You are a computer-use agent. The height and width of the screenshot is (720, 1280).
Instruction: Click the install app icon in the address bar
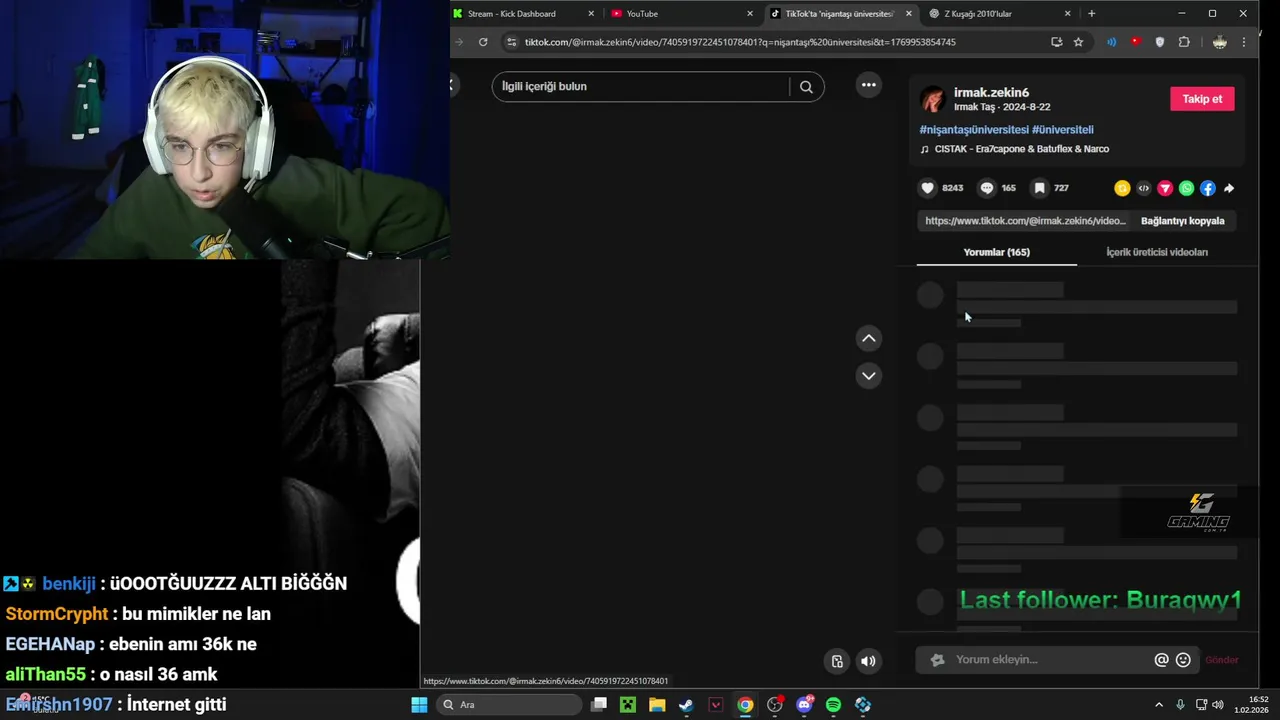[x=1056, y=42]
